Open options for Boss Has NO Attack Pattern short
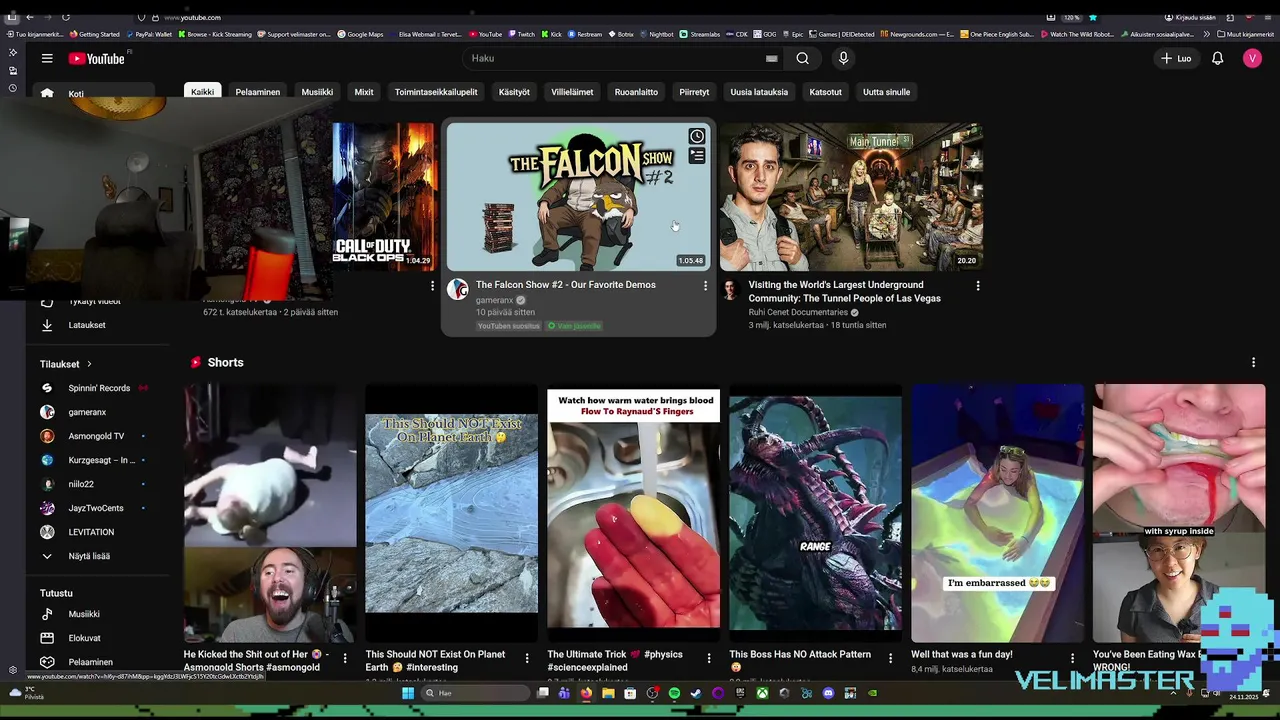The height and width of the screenshot is (720, 1280). 891,658
